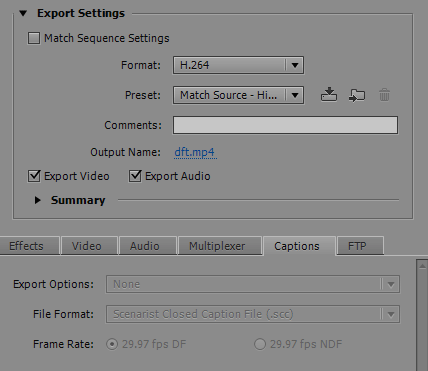Image resolution: width=428 pixels, height=371 pixels.
Task: Select the 29.97 fps NDF radio button
Action: click(260, 344)
